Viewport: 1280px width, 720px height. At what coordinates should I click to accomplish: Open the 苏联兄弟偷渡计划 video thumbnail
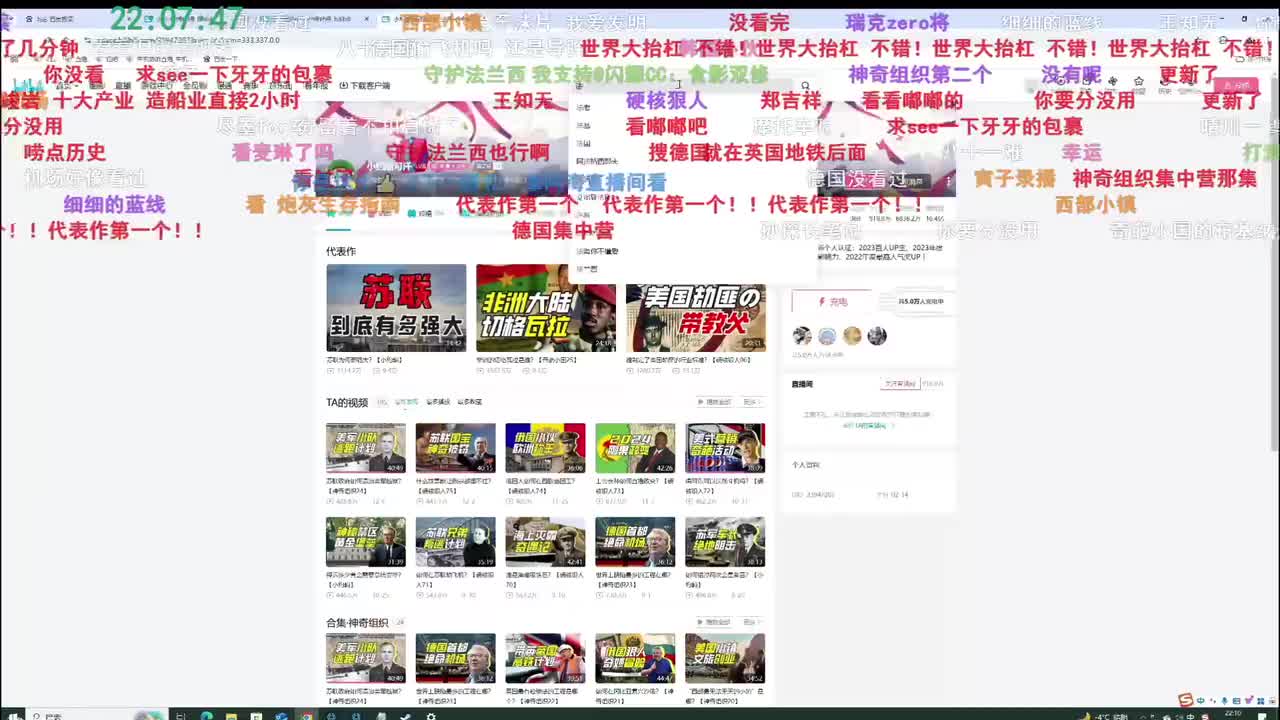click(x=456, y=542)
